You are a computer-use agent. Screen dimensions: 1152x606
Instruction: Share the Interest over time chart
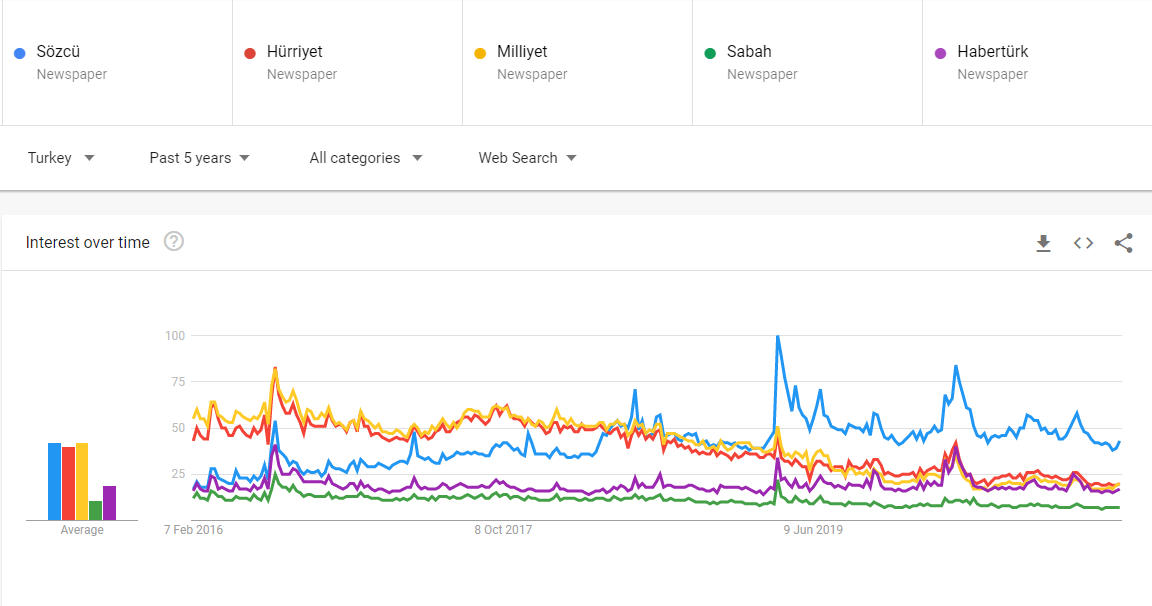click(x=1123, y=243)
